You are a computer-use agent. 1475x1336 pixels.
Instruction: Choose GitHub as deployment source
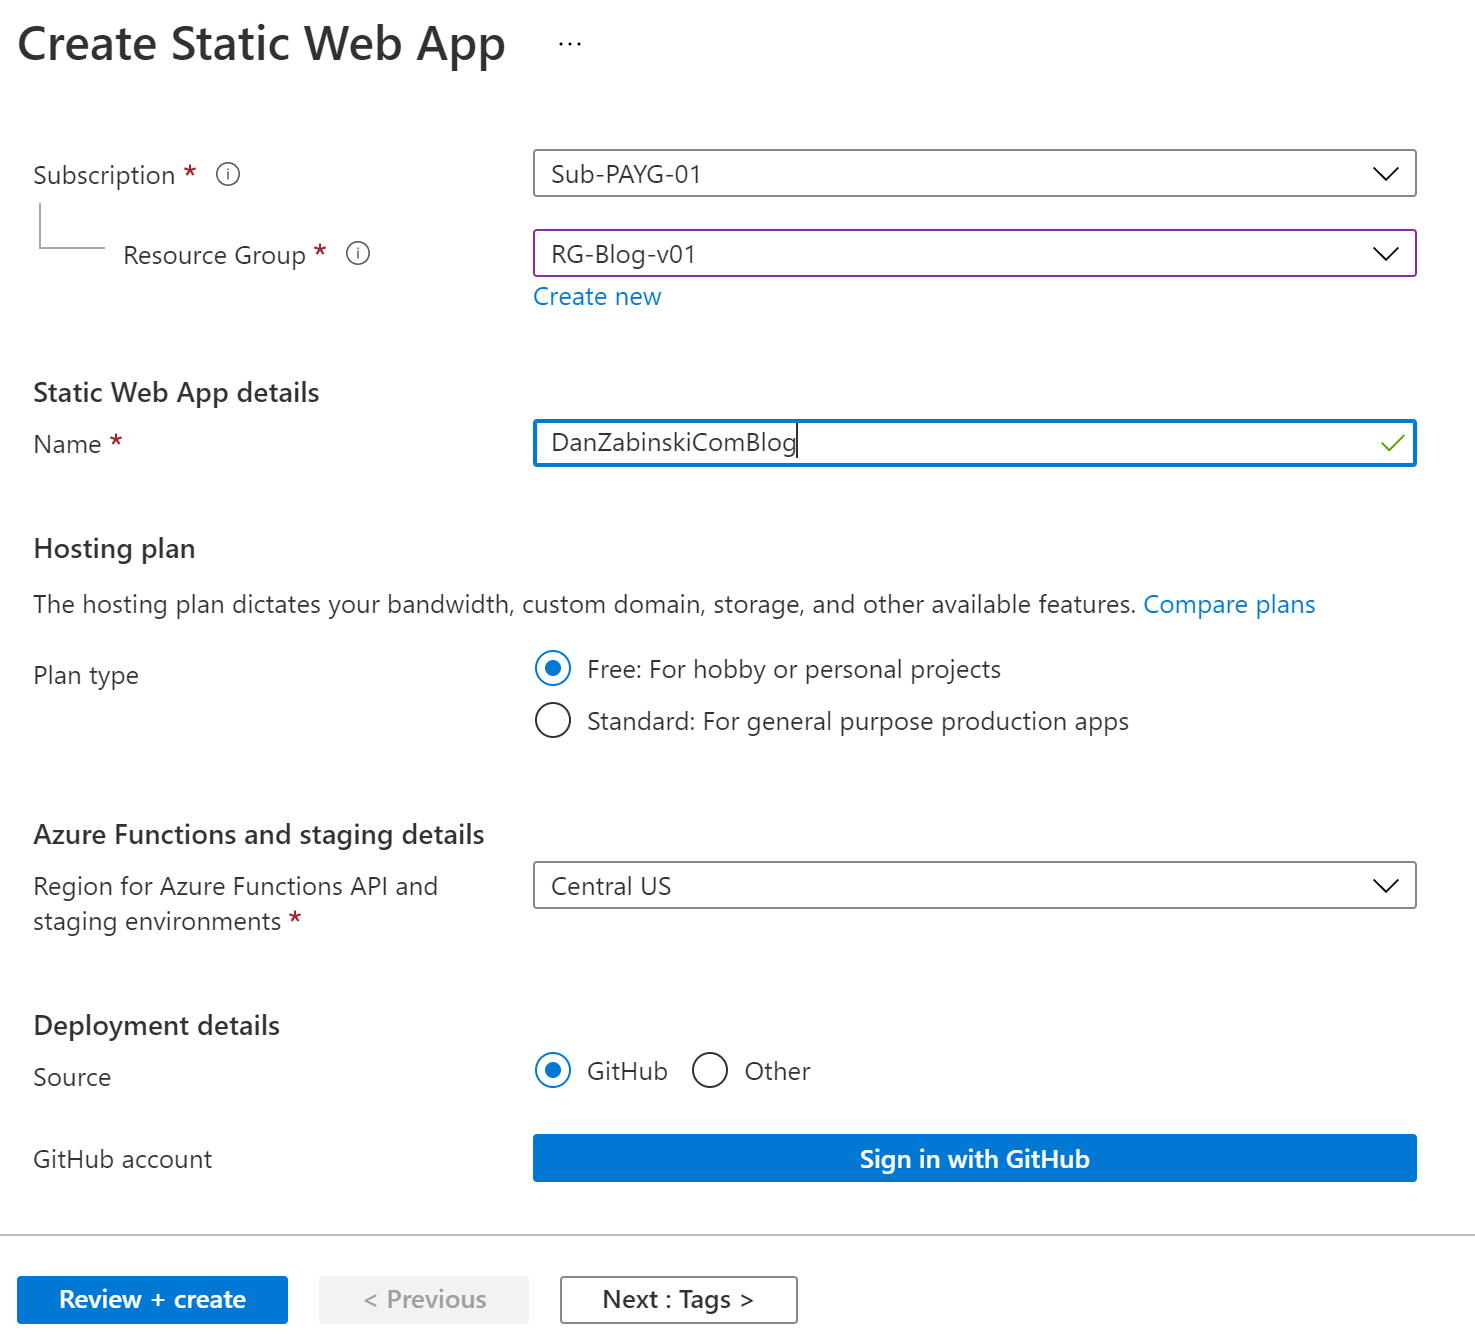click(x=553, y=1070)
